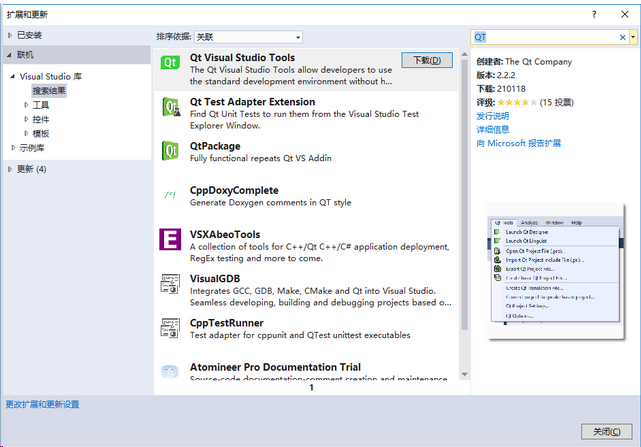Clear the QT search text with X

click(623, 37)
